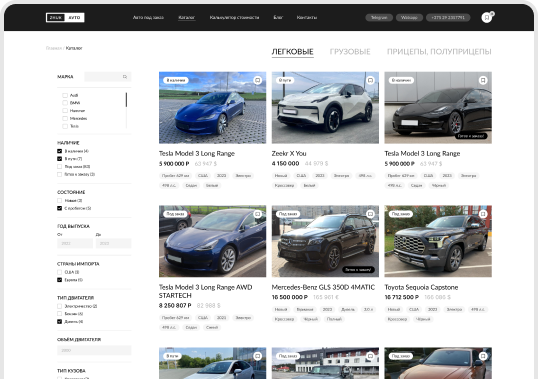Check the BMW brand checkbox
The height and width of the screenshot is (379, 538).
pos(65,103)
